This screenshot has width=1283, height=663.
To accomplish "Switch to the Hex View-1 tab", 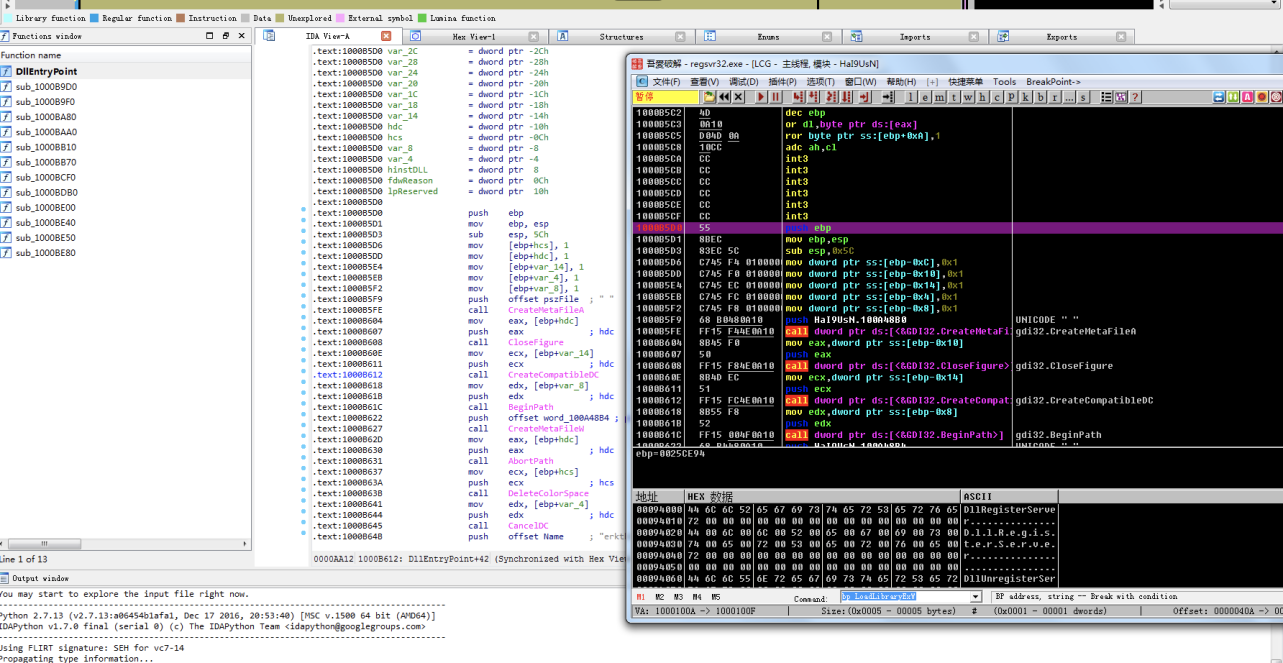I will pyautogui.click(x=473, y=37).
